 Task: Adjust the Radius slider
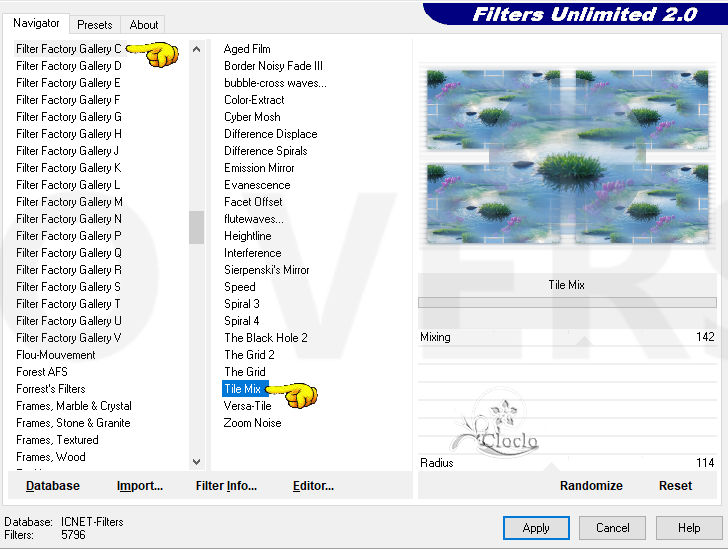567,464
